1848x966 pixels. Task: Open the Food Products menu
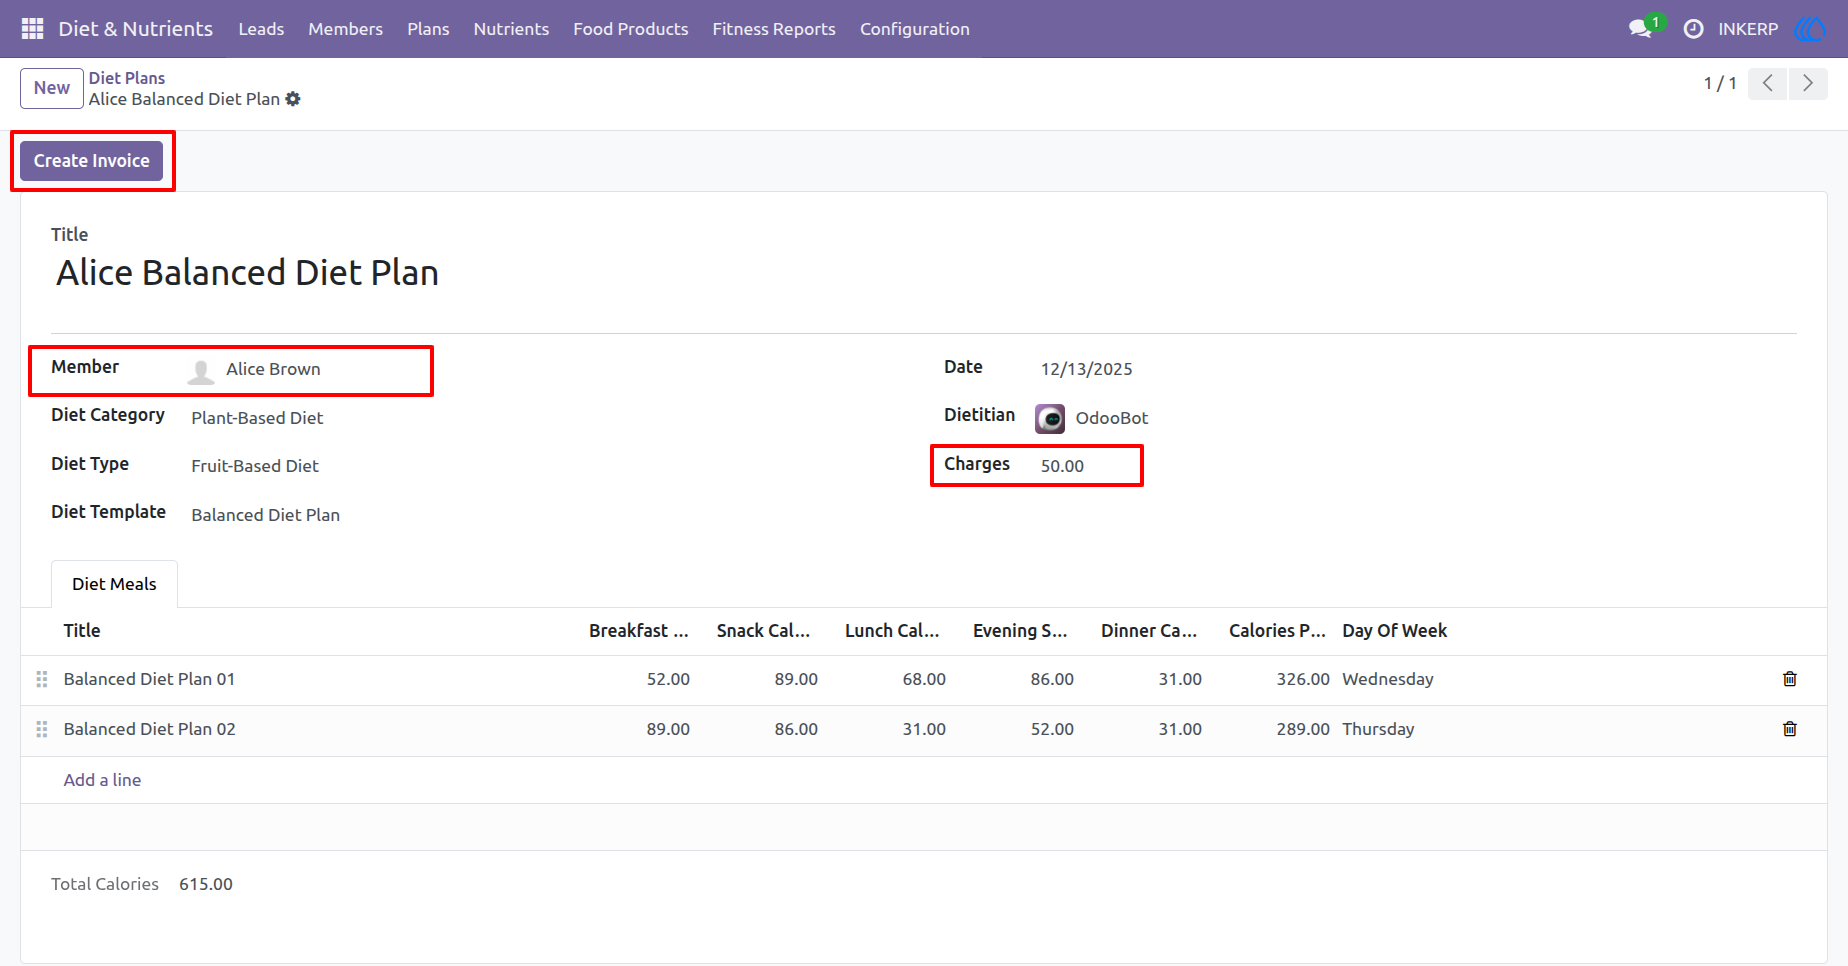tap(631, 29)
